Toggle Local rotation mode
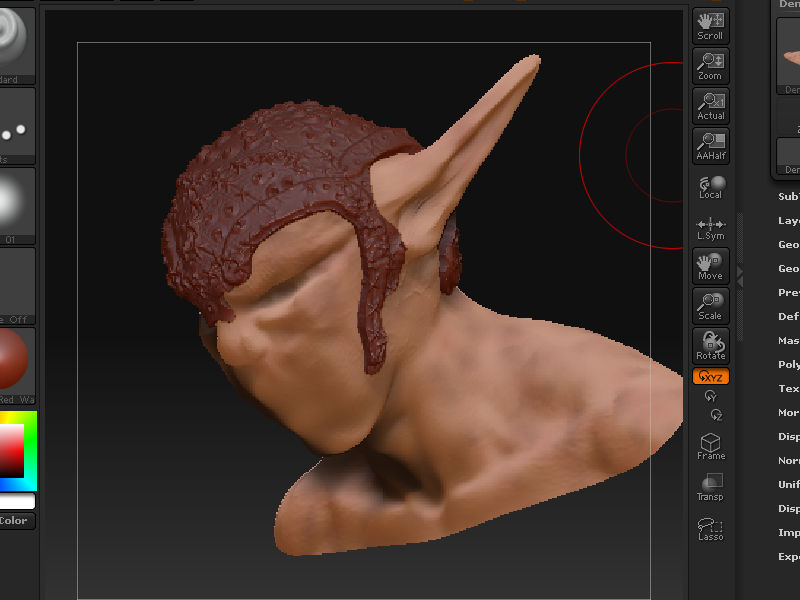This screenshot has width=800, height=600. pyautogui.click(x=710, y=187)
